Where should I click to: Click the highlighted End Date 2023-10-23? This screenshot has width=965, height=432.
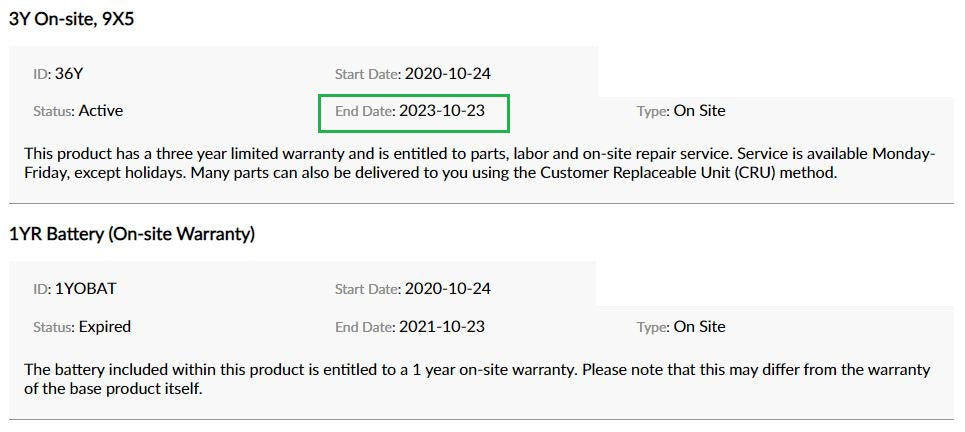(x=441, y=111)
